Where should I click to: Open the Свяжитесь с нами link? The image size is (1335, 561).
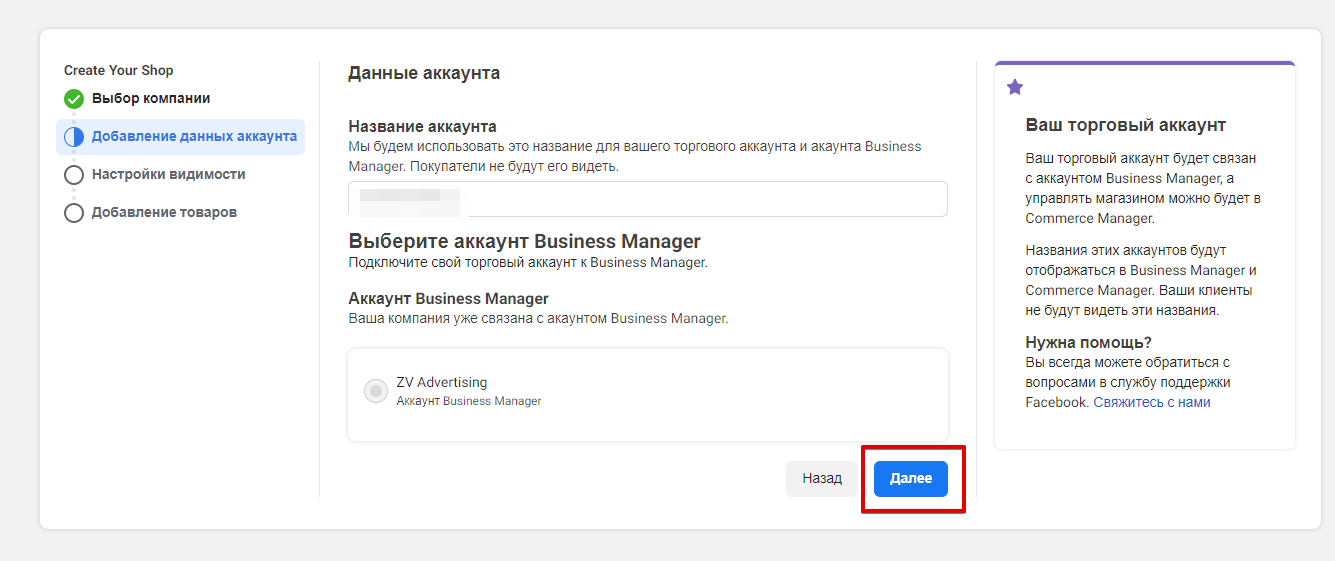coord(1151,402)
